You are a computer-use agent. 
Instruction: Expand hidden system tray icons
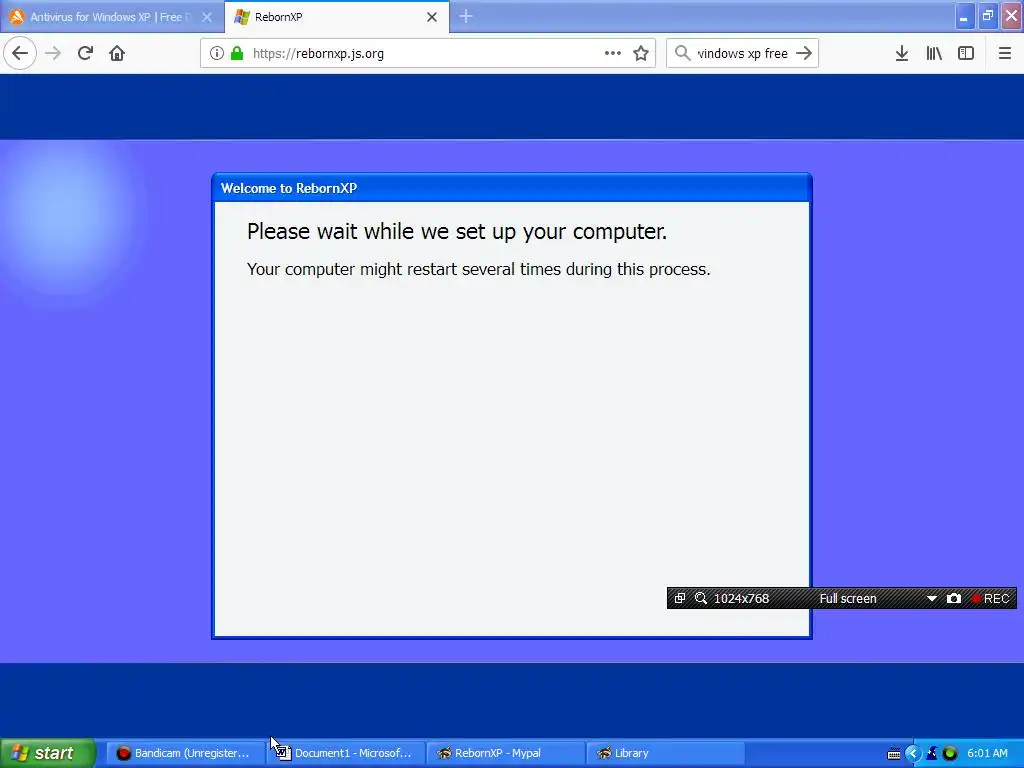pyautogui.click(x=913, y=753)
